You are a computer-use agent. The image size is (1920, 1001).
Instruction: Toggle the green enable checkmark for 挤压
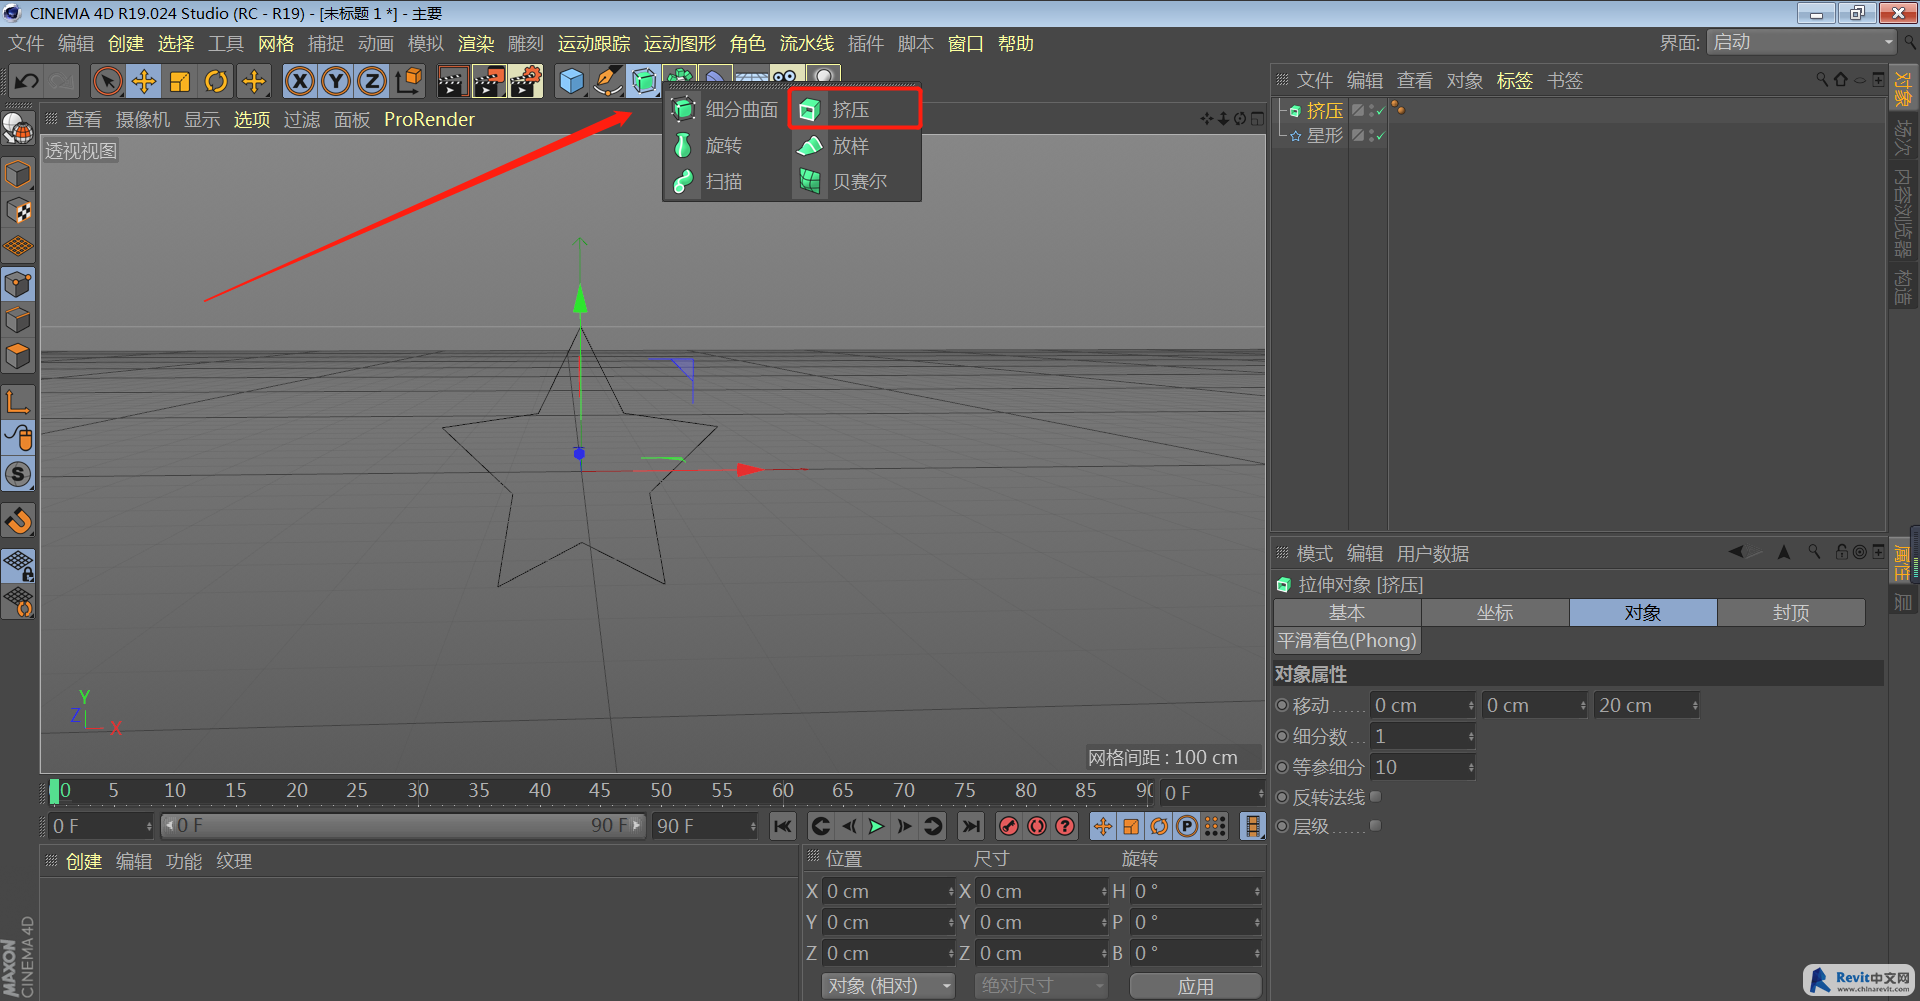1380,111
